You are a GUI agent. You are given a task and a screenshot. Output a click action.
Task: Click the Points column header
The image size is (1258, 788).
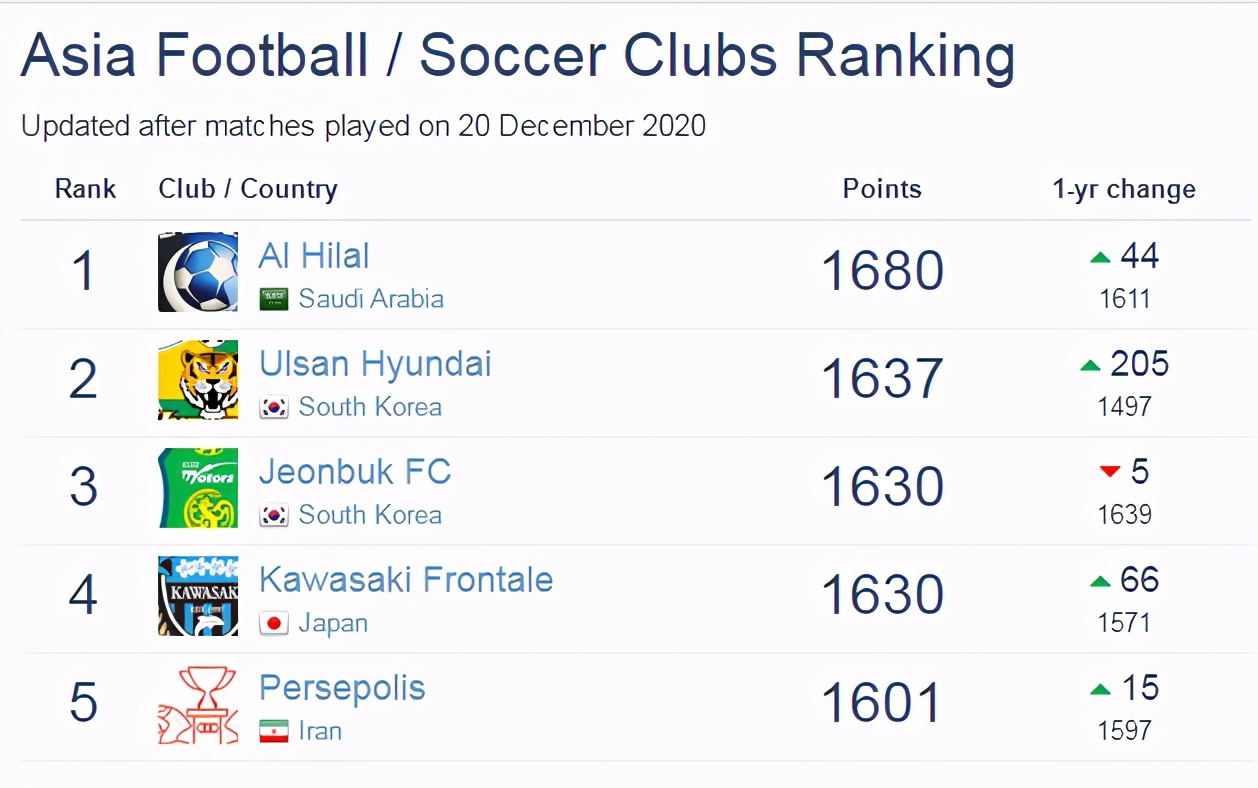coord(882,189)
